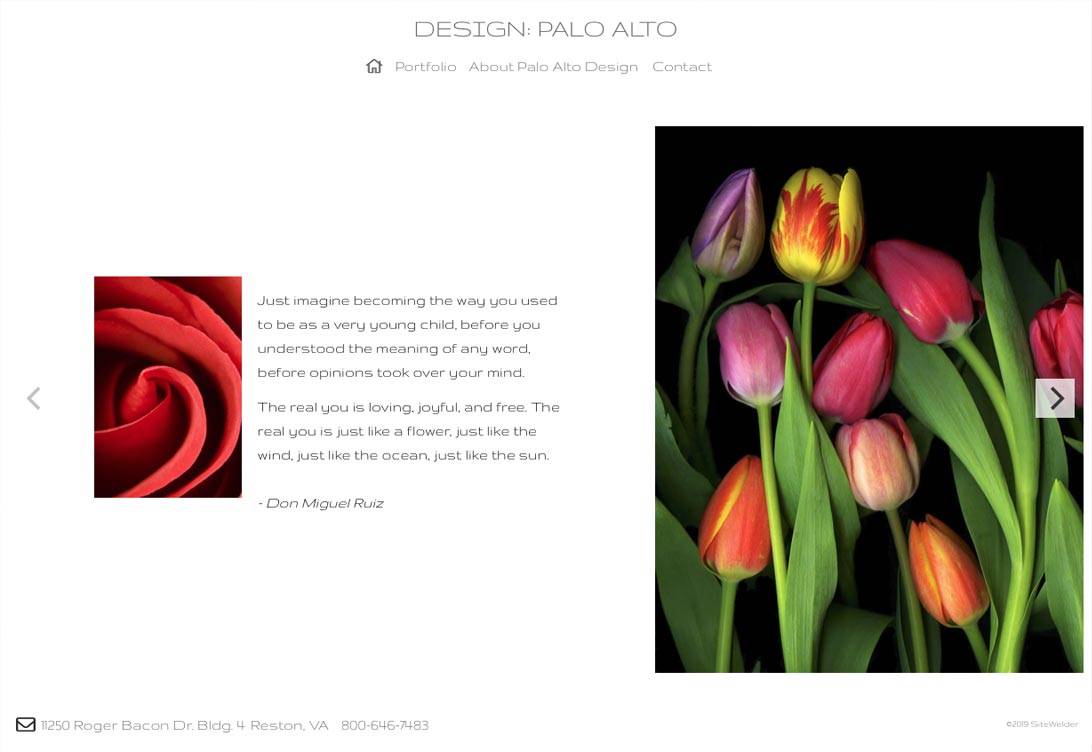Screen dimensions: 1092x752
Task: Click the 'The real you is loving' paragraph
Action: [408, 431]
